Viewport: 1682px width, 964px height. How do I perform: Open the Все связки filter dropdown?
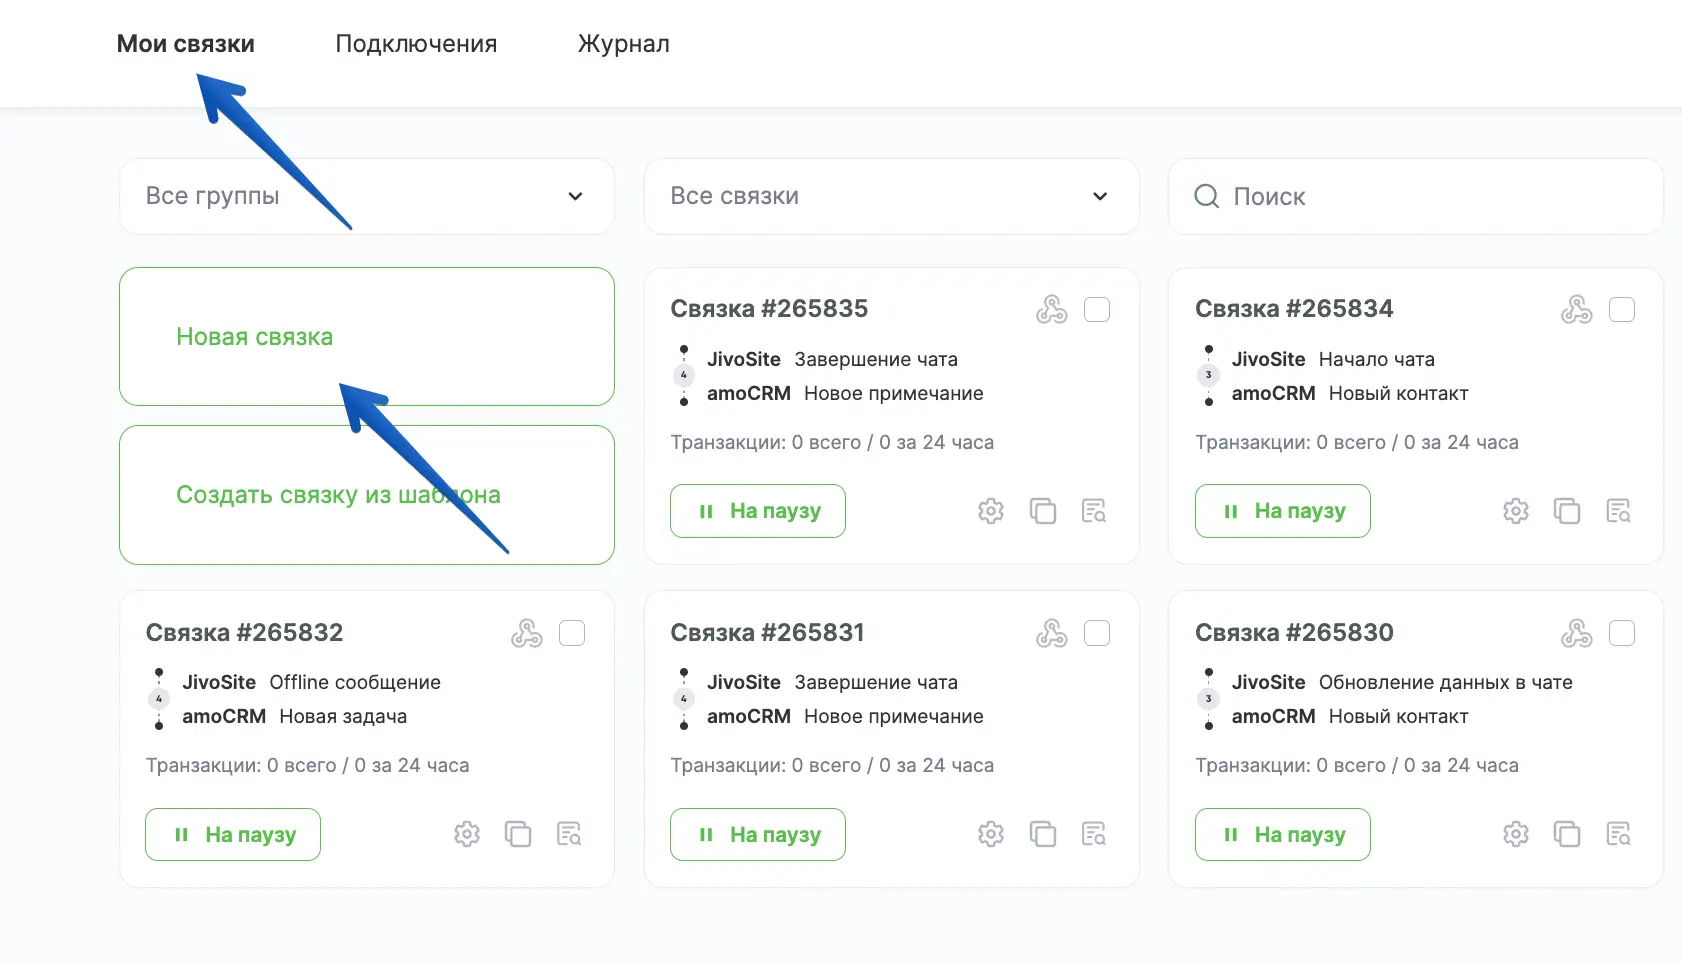(x=890, y=196)
